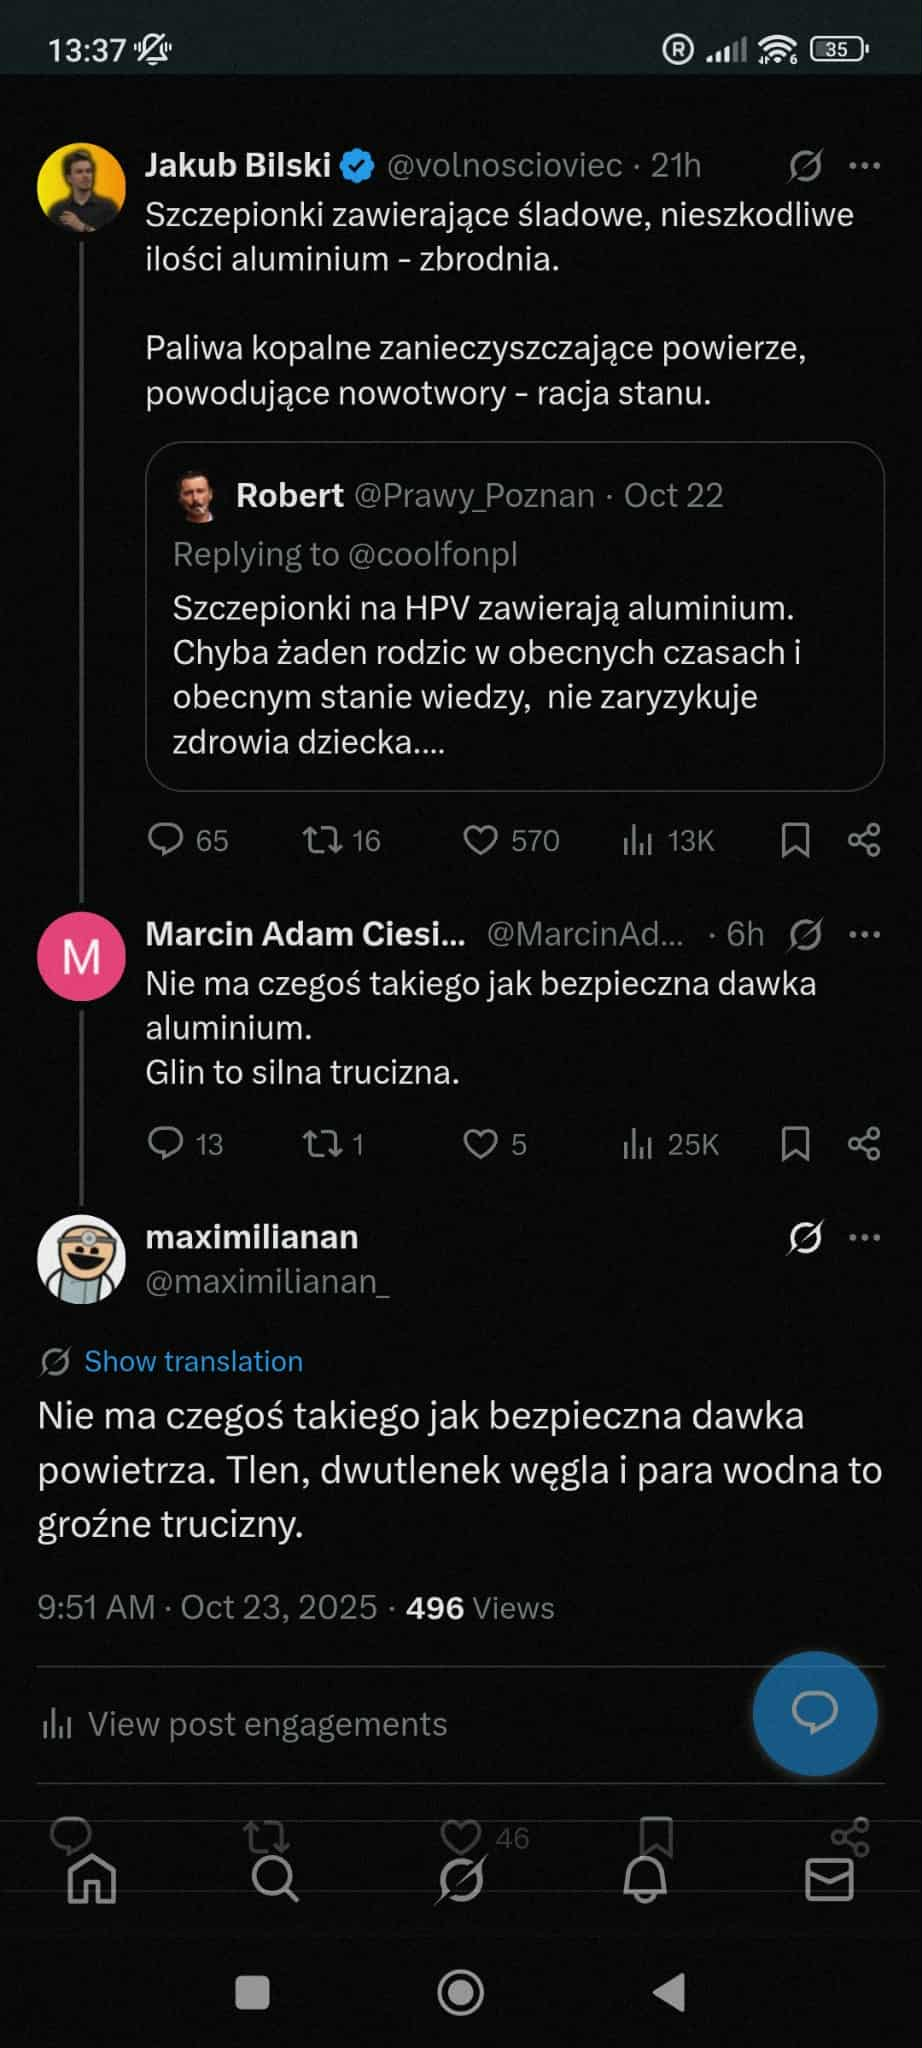Viewport: 922px width, 2048px height.
Task: Go to Home tab
Action: coord(92,1881)
